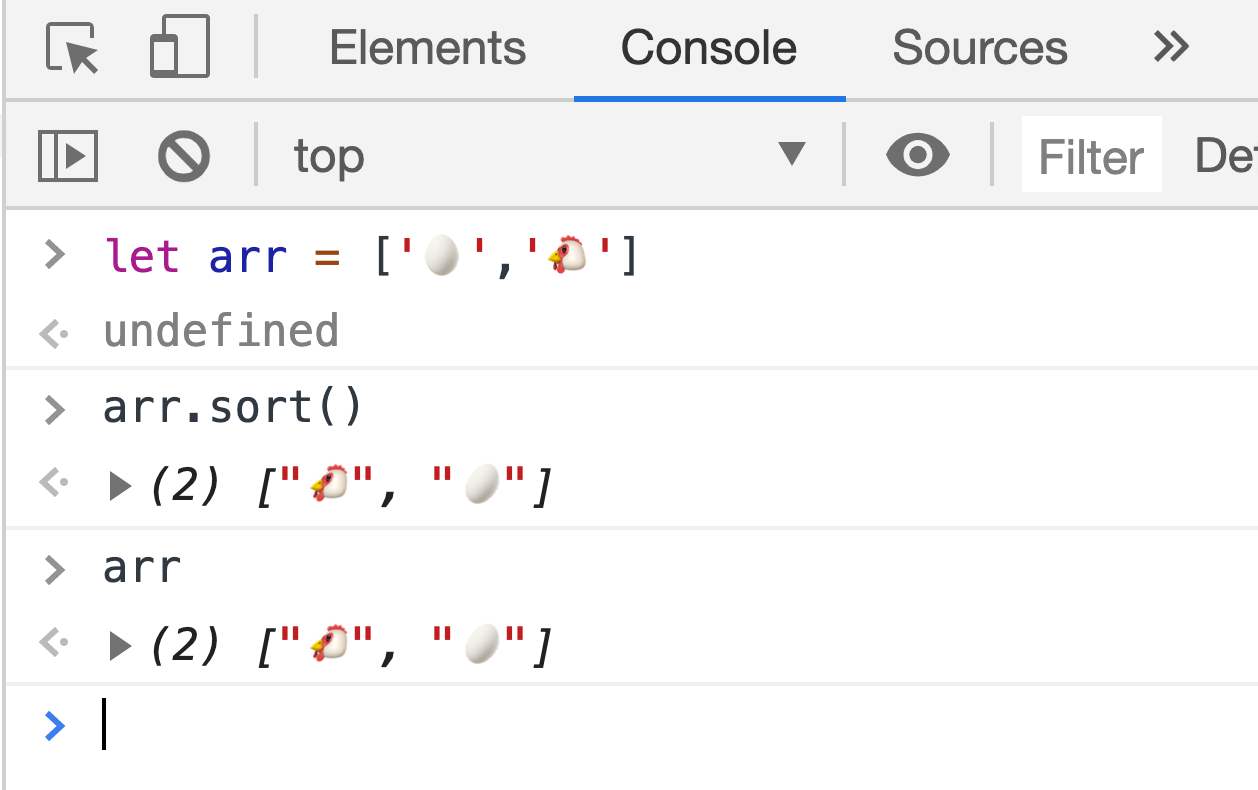Click the console prompt input line

tap(600, 725)
